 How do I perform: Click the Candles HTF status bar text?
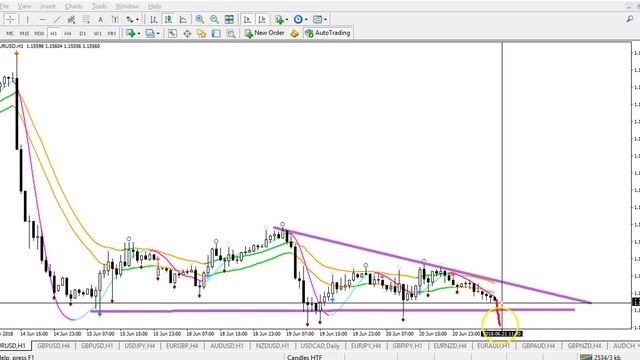(304, 357)
